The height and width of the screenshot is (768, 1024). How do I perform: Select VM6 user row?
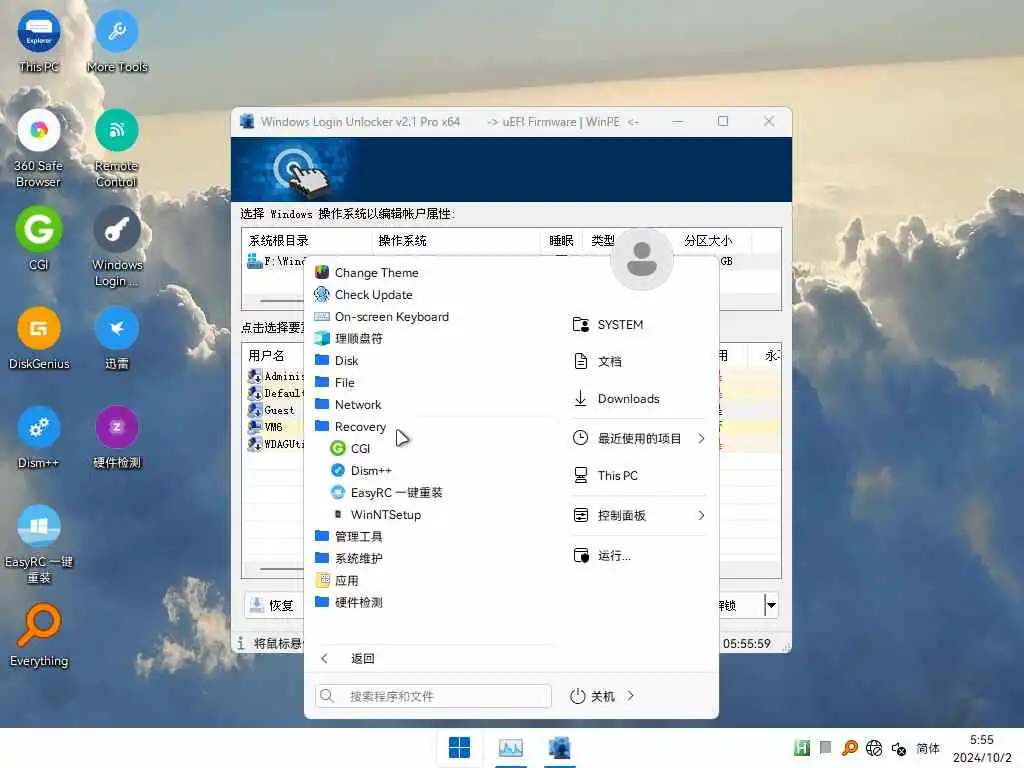point(276,427)
